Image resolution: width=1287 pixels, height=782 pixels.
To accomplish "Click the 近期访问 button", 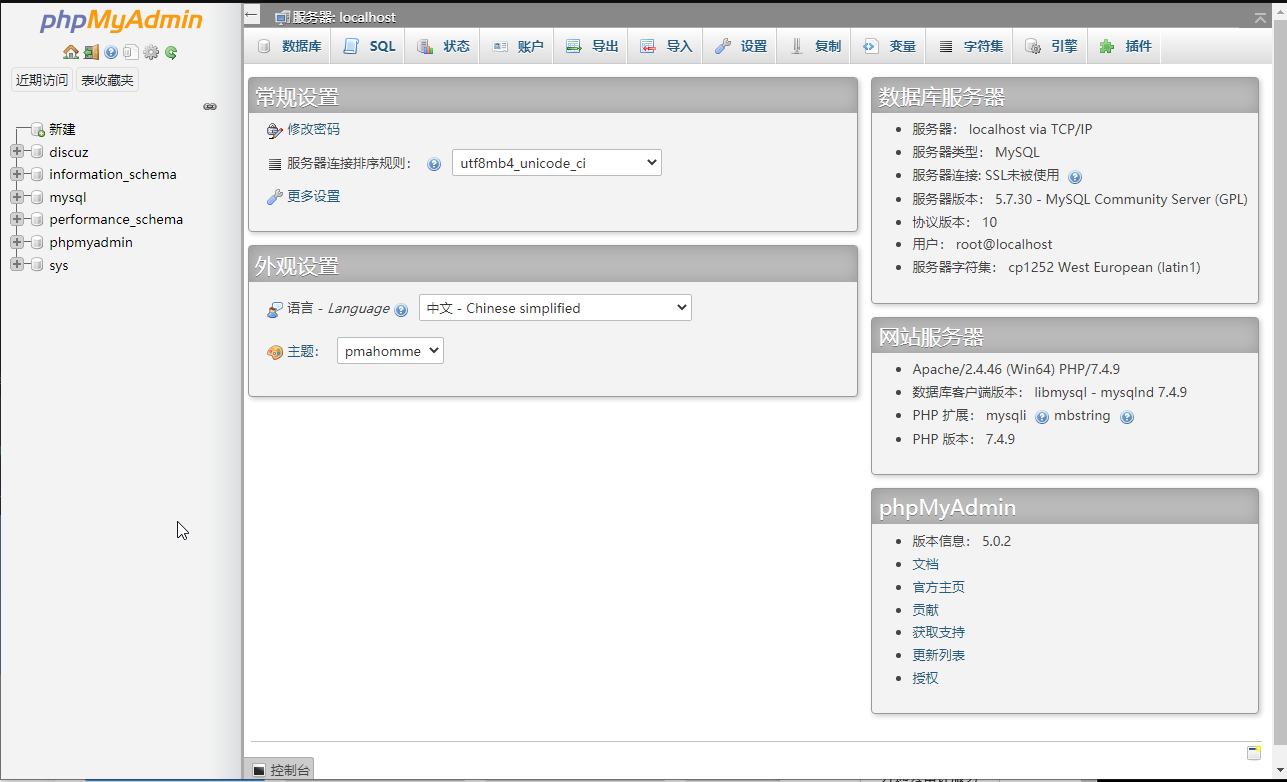I will point(42,80).
